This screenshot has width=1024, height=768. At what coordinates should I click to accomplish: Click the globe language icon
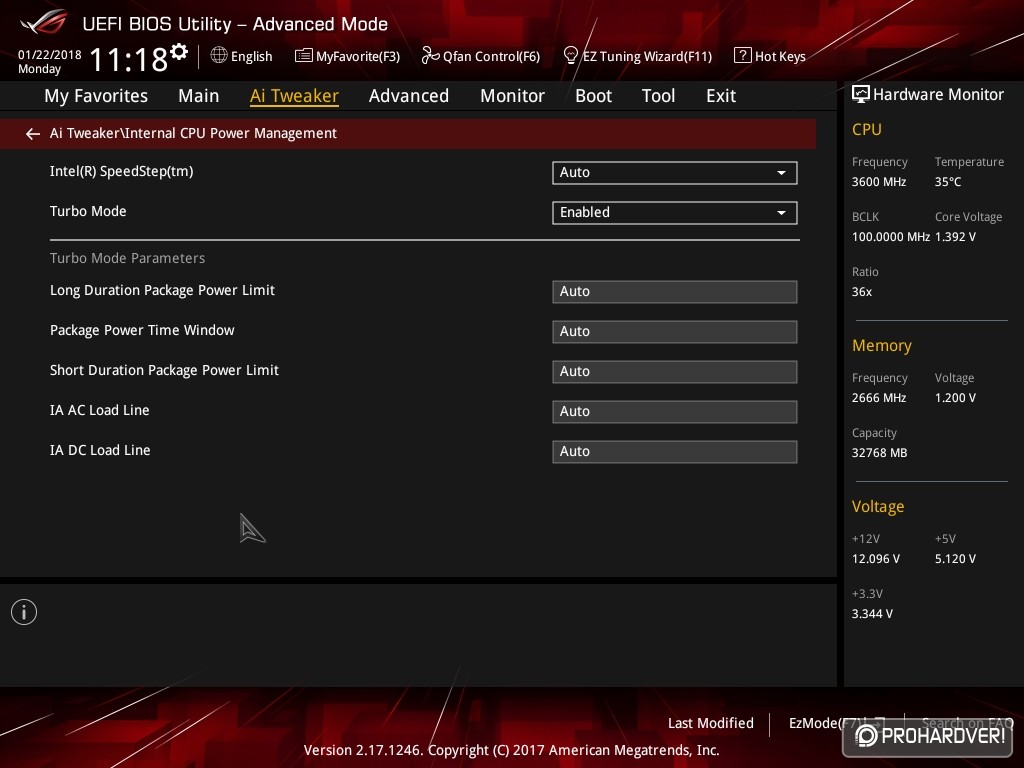coord(219,56)
